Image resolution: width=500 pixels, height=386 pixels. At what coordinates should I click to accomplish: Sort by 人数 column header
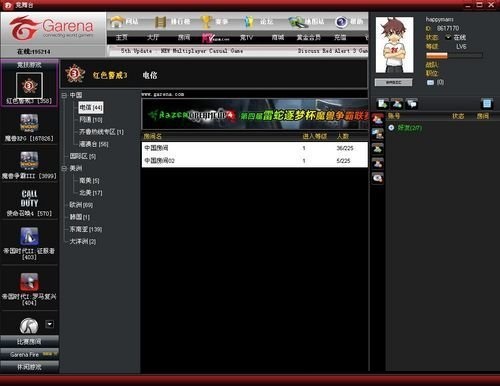pos(343,136)
